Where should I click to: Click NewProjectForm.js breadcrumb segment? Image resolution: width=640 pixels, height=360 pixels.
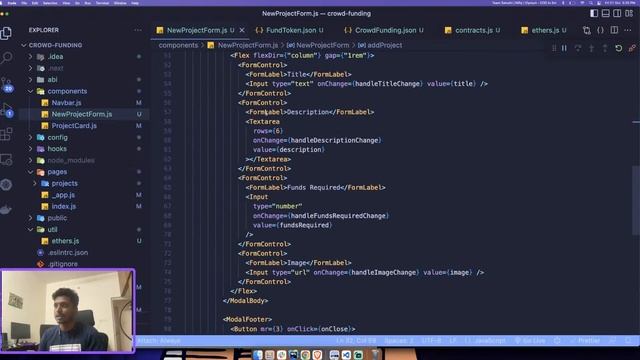pyautogui.click(x=247, y=45)
